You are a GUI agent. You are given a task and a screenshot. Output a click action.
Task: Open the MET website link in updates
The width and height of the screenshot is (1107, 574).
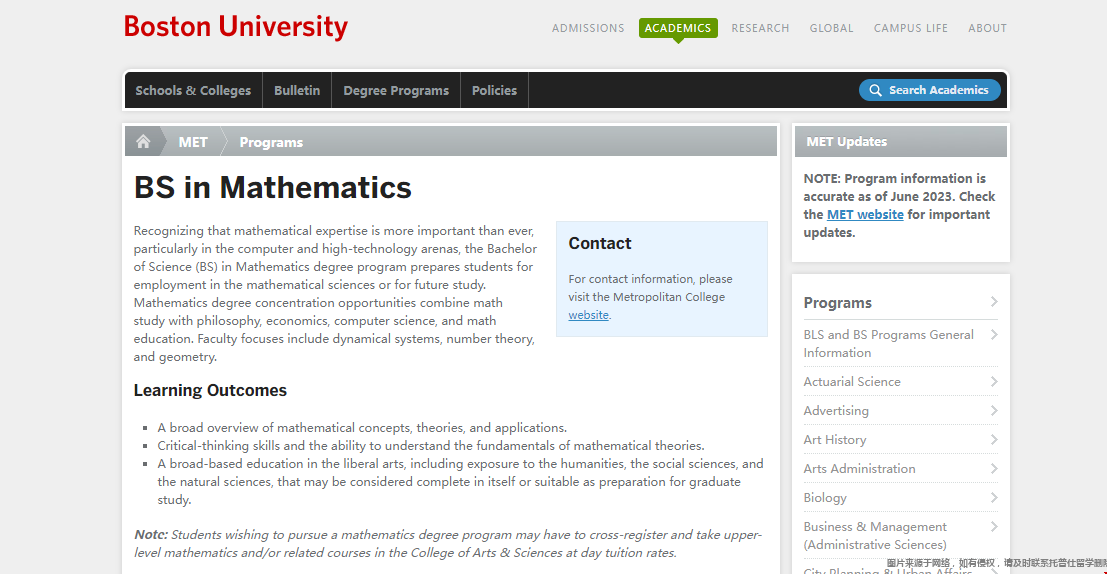[x=865, y=215]
